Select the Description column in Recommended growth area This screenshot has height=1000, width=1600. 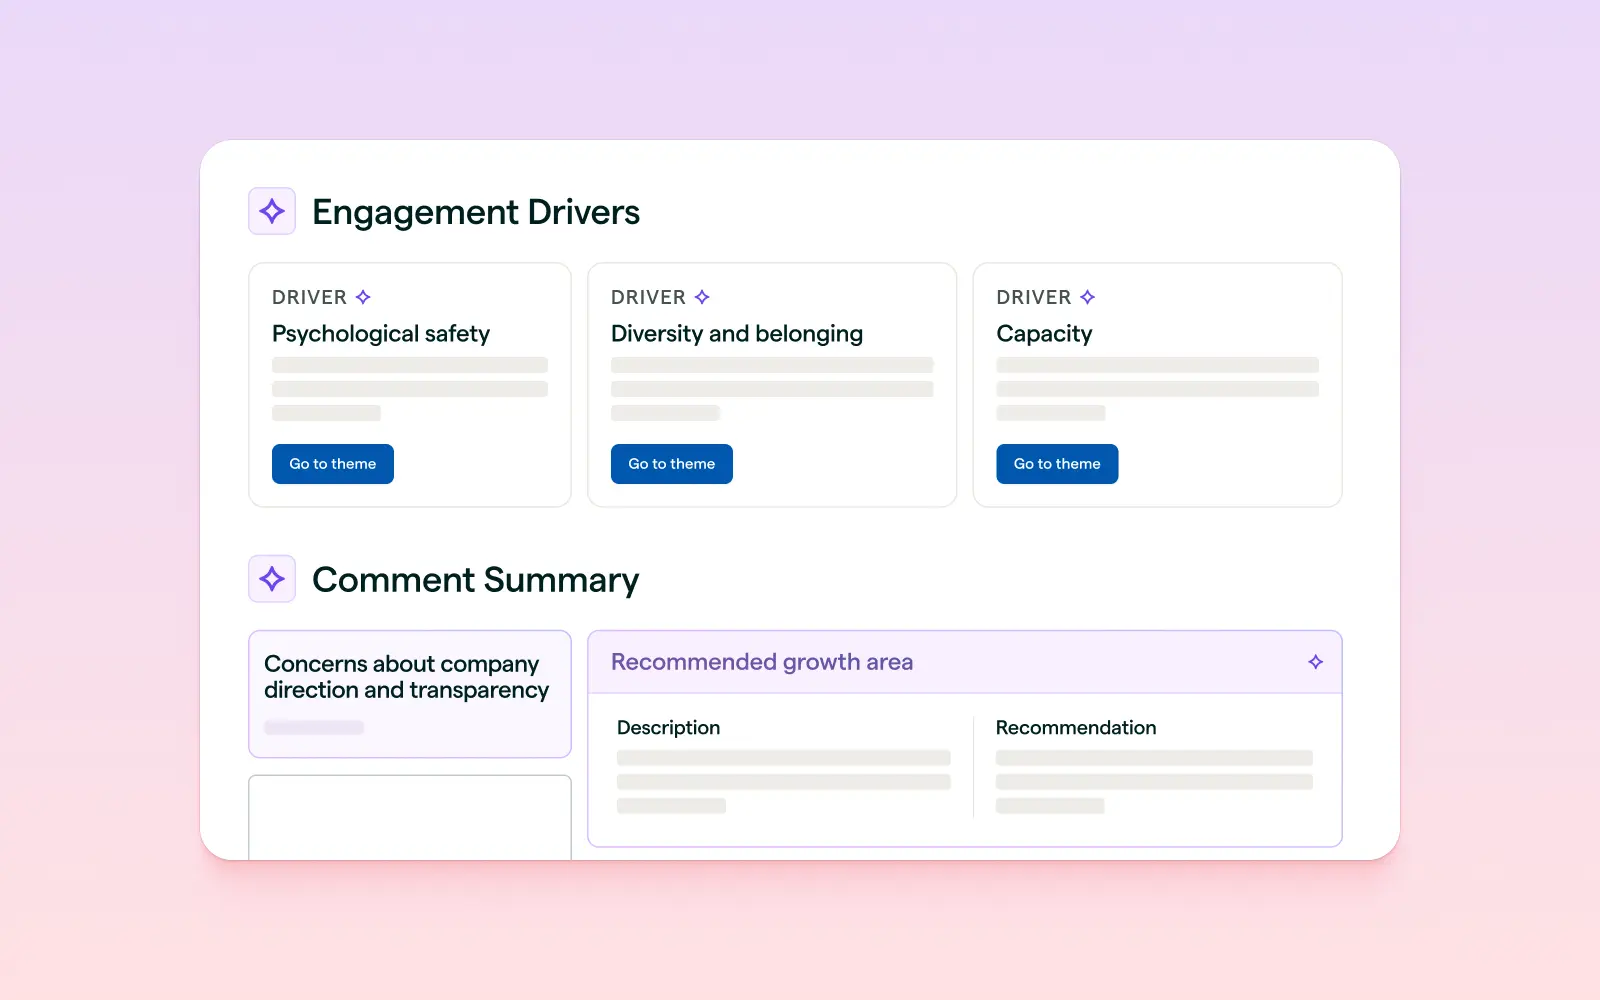coord(785,765)
